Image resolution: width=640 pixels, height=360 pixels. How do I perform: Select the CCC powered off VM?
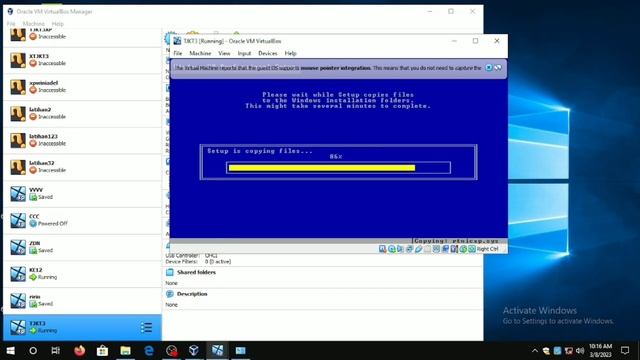(x=82, y=221)
